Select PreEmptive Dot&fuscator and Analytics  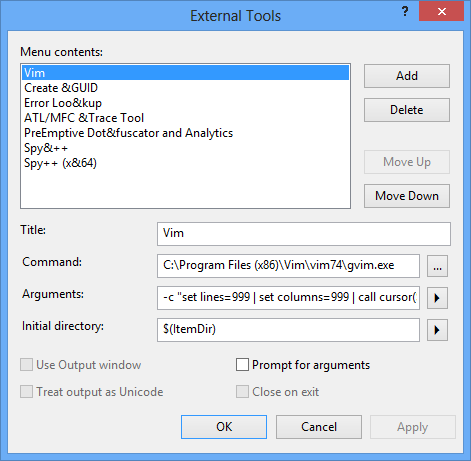185,133
